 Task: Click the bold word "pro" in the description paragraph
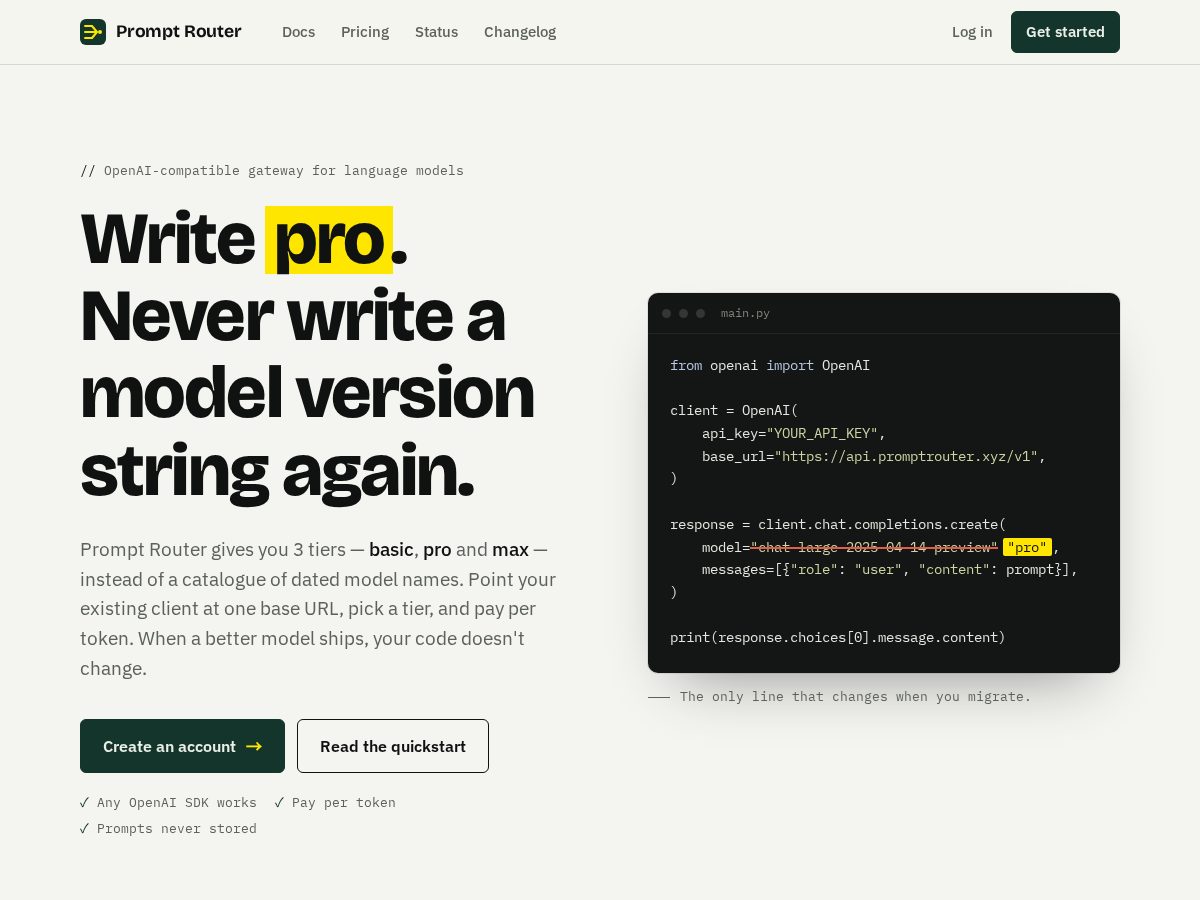(x=437, y=549)
